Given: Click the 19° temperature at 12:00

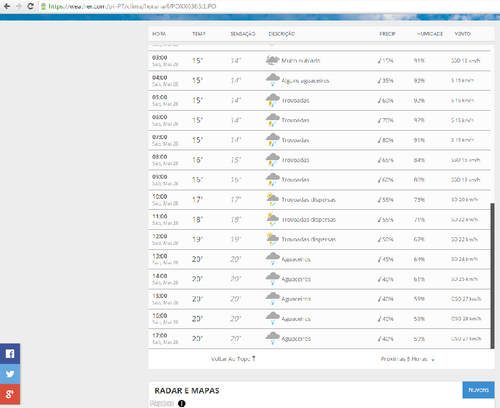Looking at the screenshot, I should coord(197,239).
